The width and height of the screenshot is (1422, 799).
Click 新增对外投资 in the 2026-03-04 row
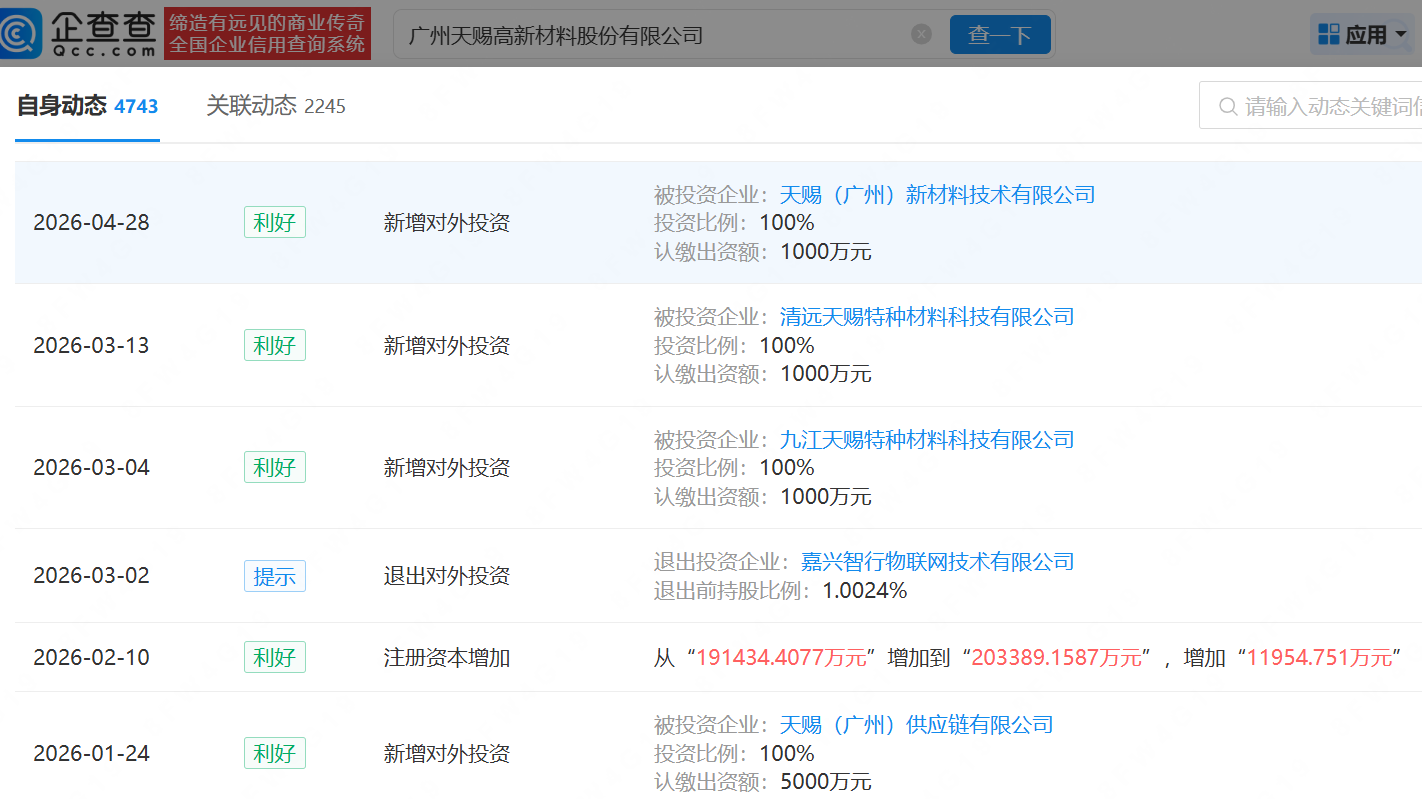(x=447, y=467)
